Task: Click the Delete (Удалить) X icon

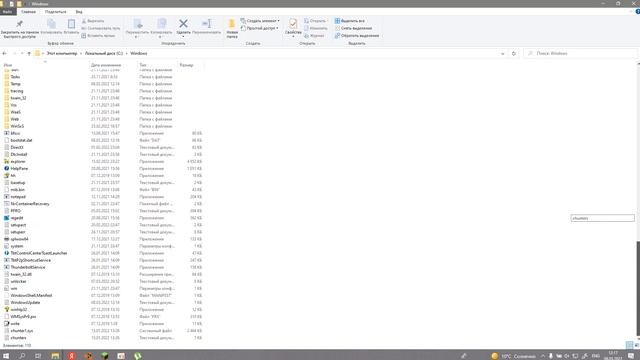Action: pos(183,24)
